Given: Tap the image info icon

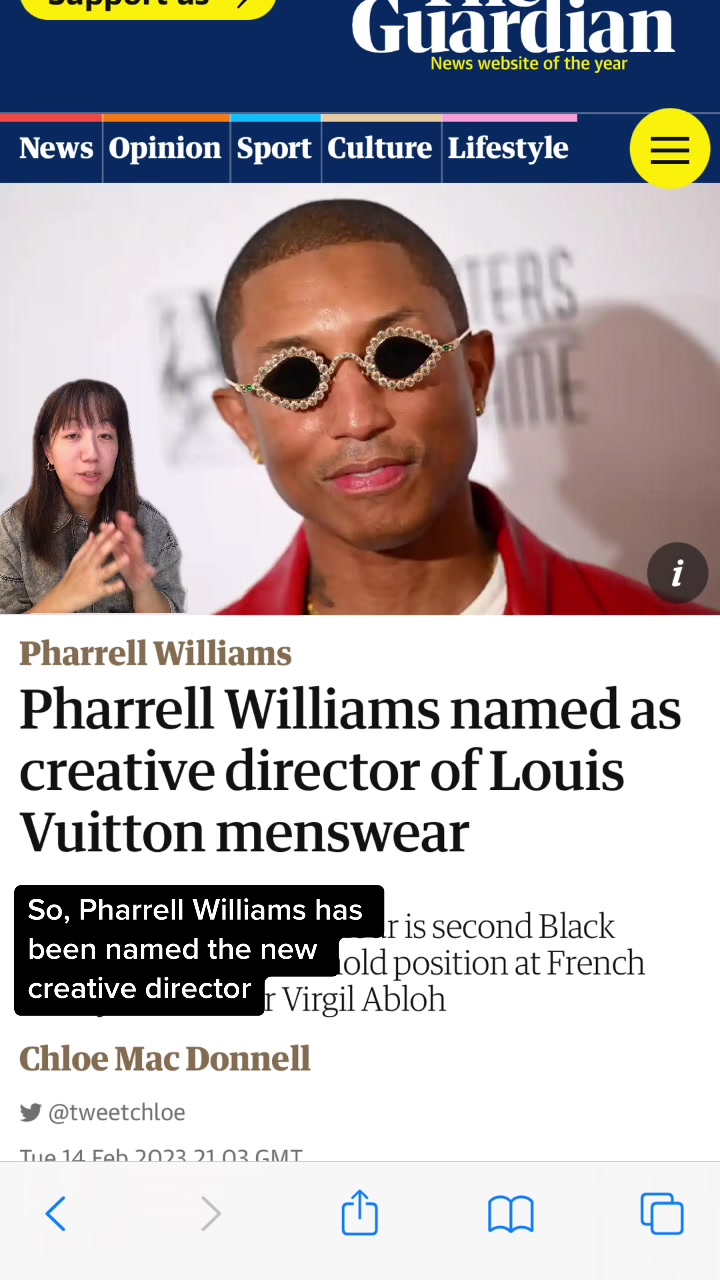Looking at the screenshot, I should tap(677, 573).
